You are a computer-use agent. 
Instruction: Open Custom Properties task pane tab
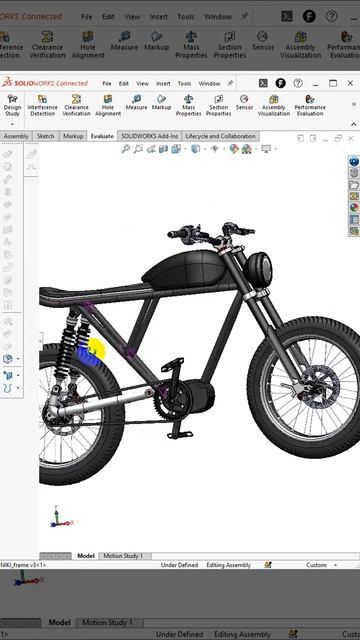pos(354,220)
